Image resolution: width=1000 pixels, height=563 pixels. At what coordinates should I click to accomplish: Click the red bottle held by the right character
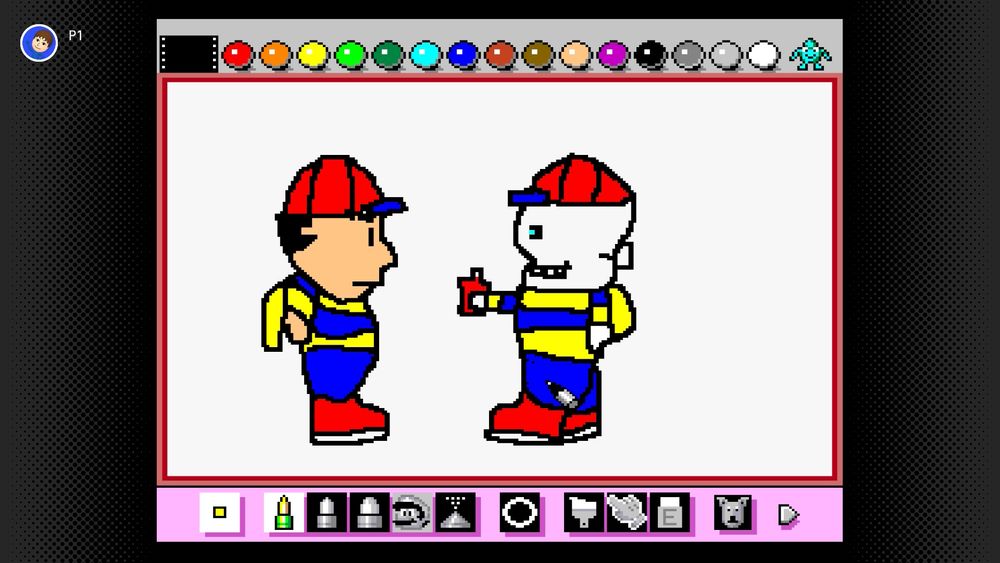coord(473,292)
